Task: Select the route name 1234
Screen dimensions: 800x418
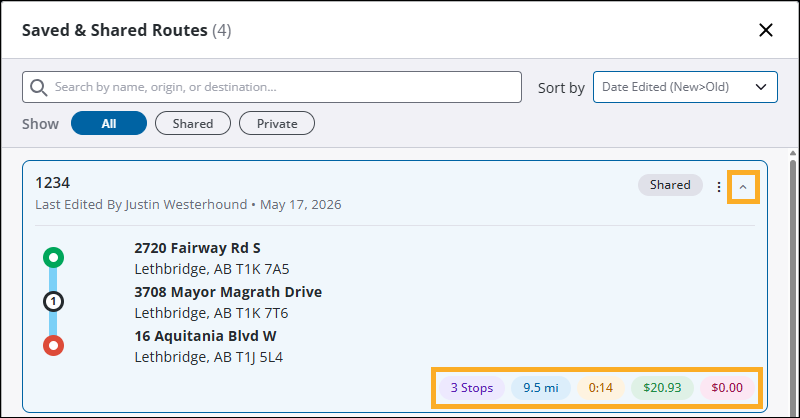Action: point(53,183)
